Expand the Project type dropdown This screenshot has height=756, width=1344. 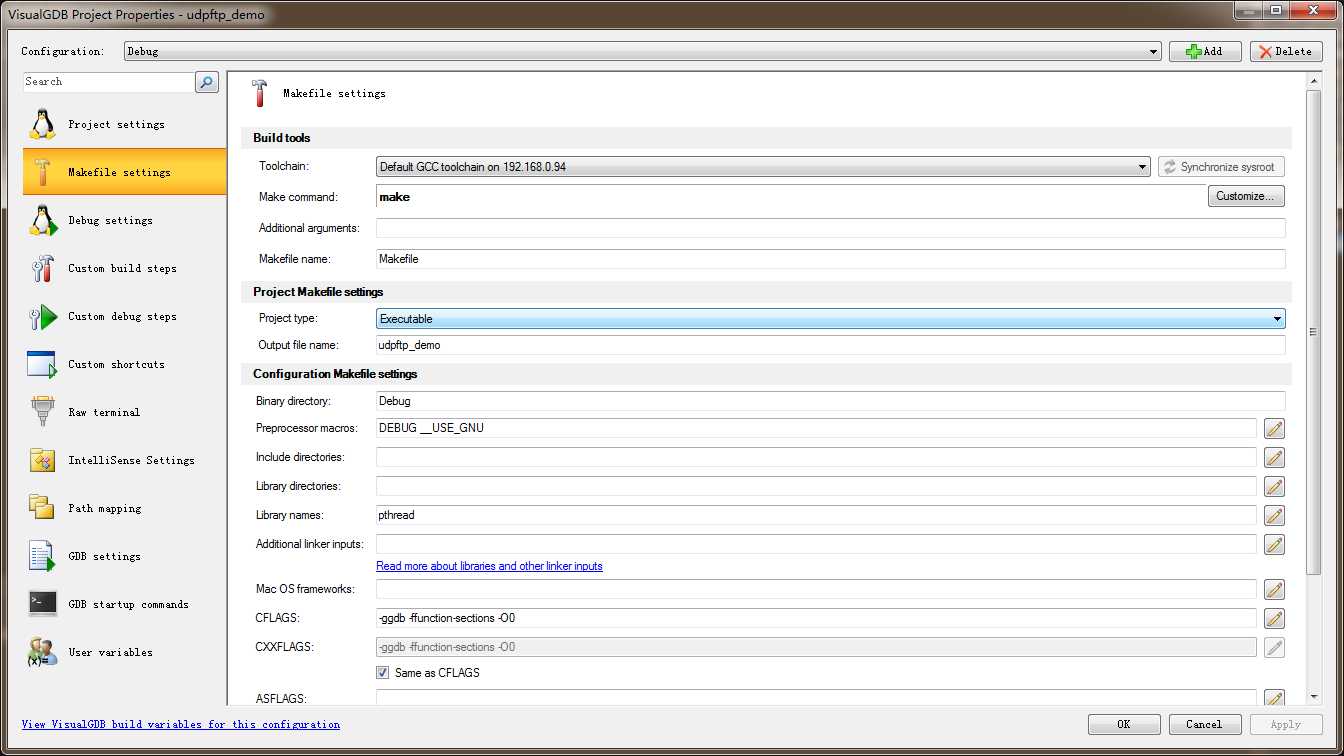[x=830, y=319]
